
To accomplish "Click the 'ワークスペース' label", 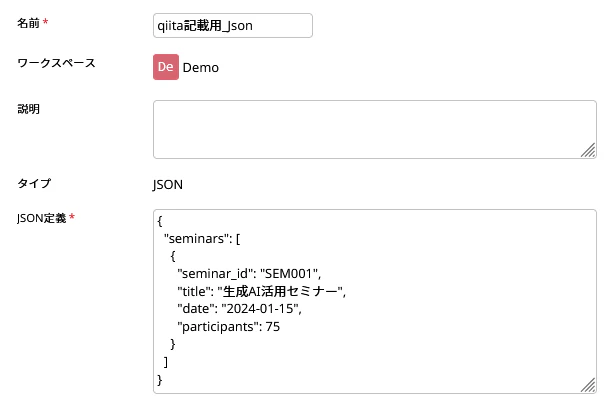I will click(x=56, y=63).
